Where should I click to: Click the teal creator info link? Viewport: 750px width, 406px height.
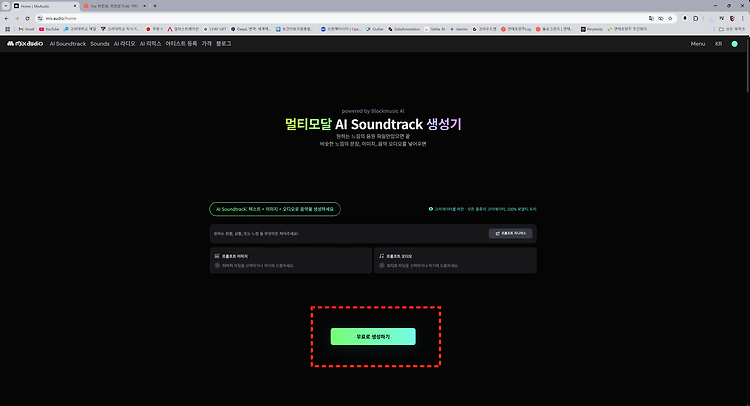click(x=483, y=209)
